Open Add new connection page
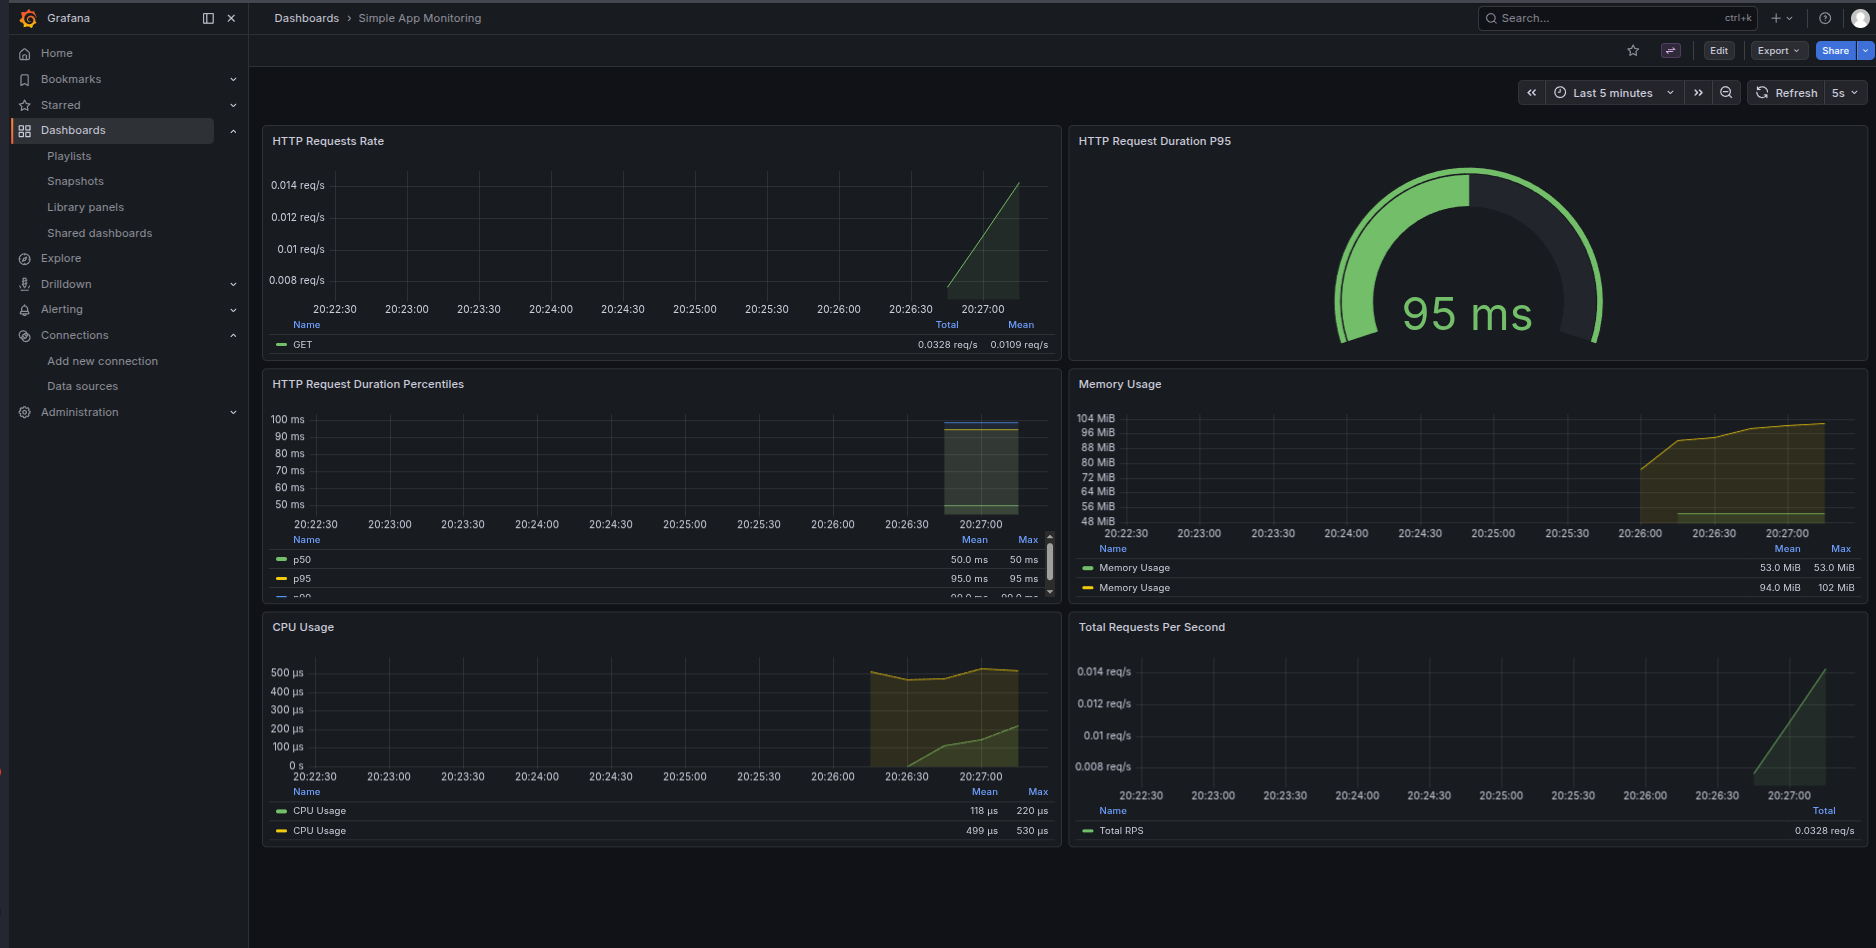Screen dimensions: 1876x948 pyautogui.click(x=102, y=361)
